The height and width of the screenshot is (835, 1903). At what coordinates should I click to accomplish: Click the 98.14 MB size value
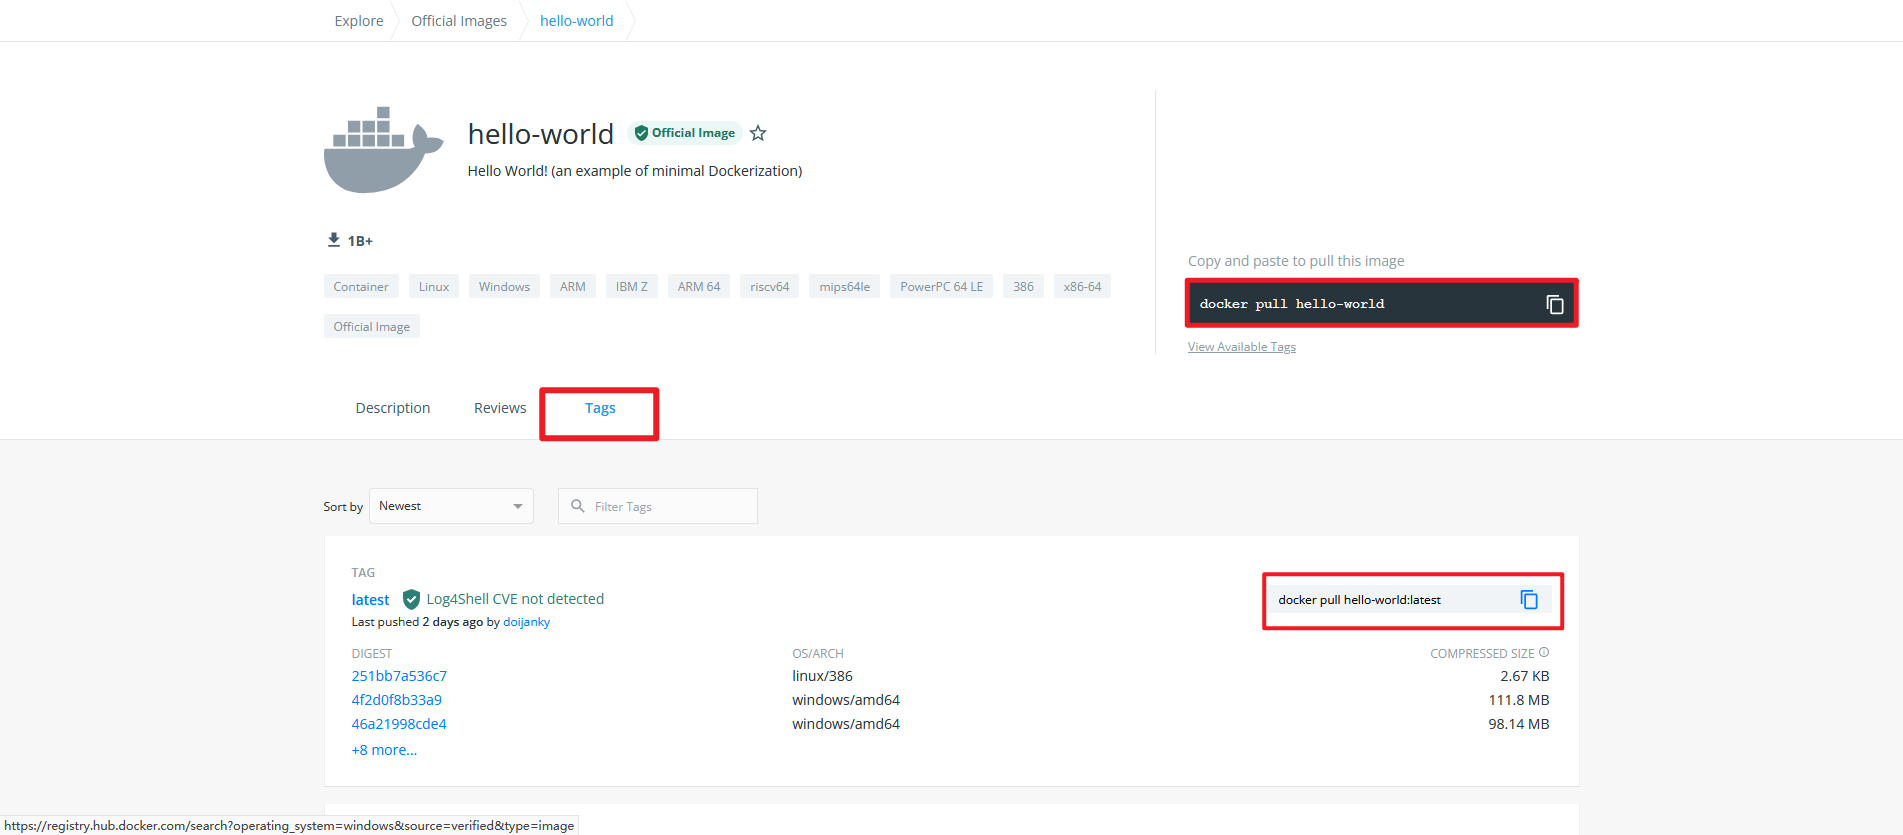tap(1519, 724)
